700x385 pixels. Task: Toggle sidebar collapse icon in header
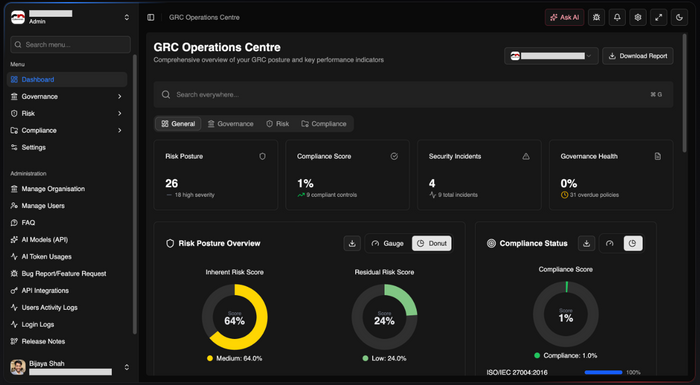point(151,17)
